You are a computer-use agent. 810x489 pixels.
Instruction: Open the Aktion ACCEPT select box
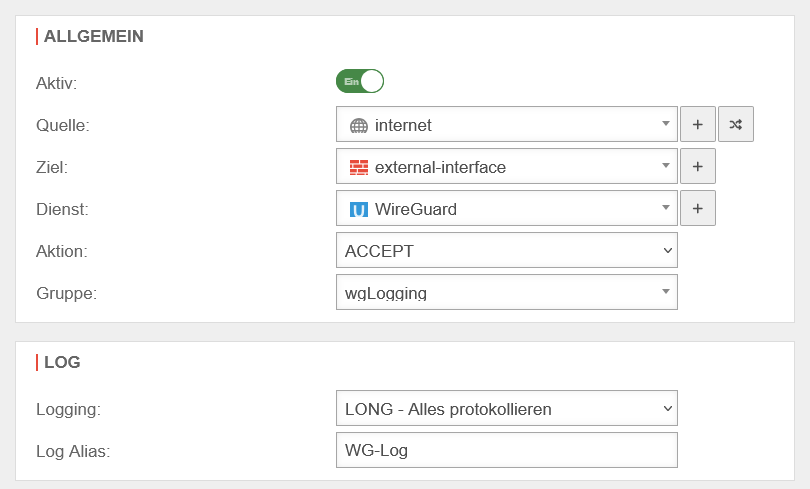pos(507,251)
